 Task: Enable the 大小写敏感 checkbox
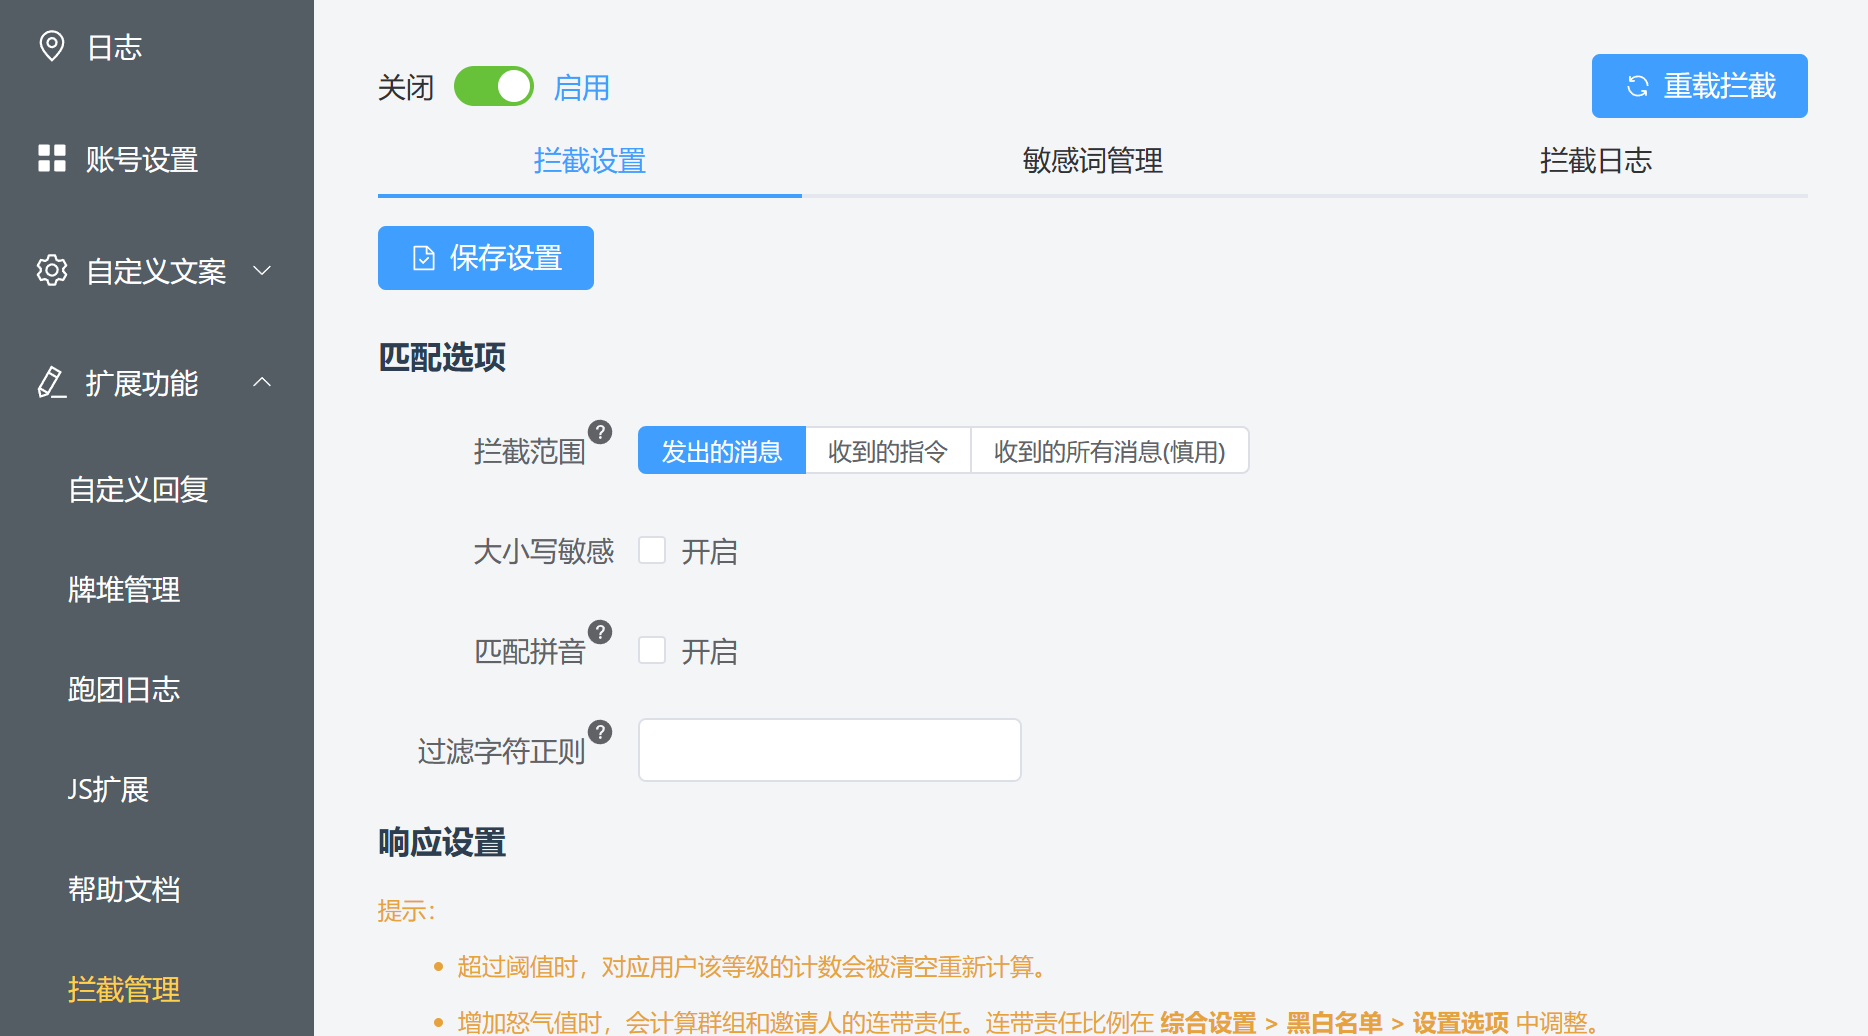[652, 550]
